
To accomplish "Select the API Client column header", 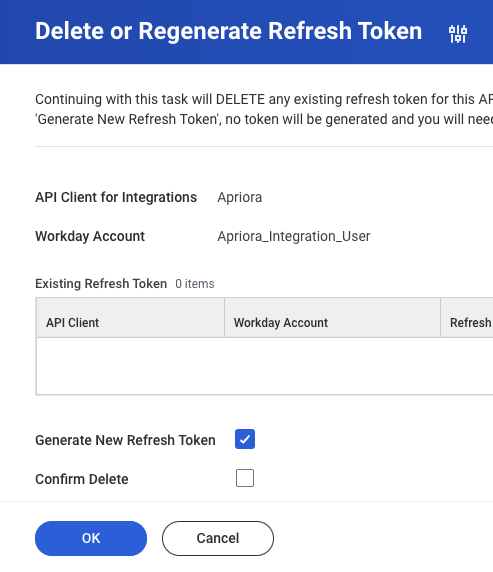I will [130, 317].
